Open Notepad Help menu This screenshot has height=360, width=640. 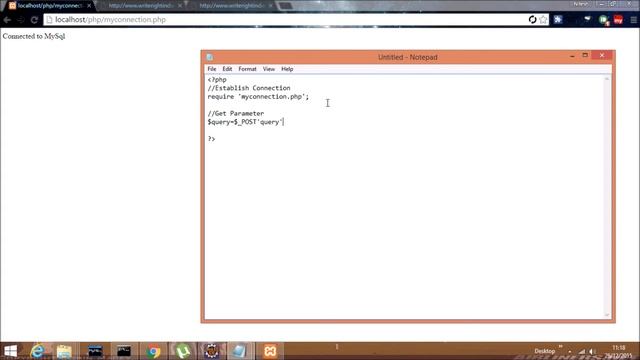click(x=287, y=69)
